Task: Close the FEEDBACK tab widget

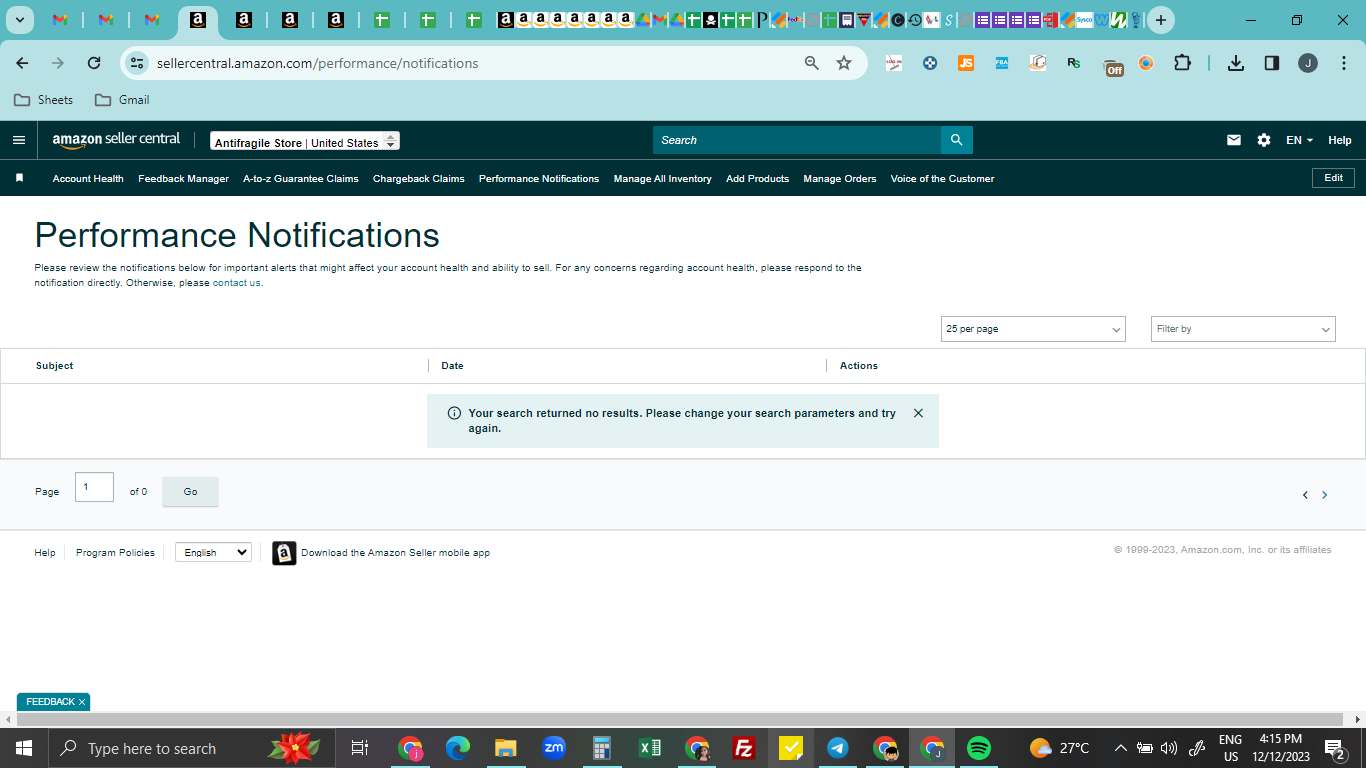Action: click(82, 702)
